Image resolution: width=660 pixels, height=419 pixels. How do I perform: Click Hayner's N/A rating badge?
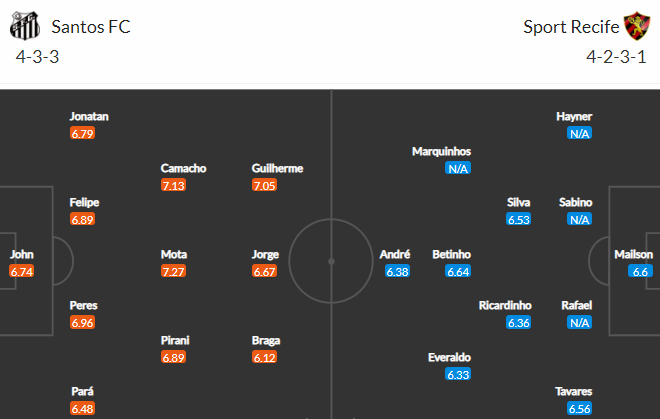tap(579, 133)
